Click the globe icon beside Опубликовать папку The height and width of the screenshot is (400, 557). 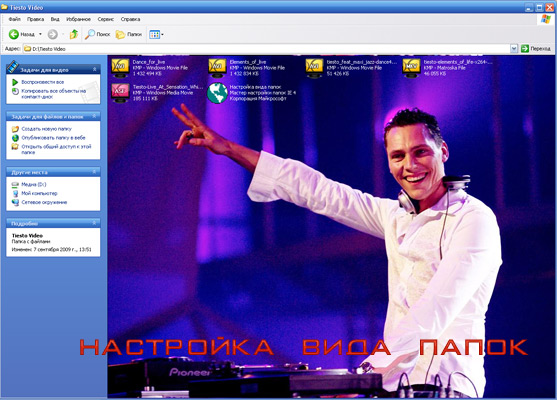pyautogui.click(x=15, y=138)
